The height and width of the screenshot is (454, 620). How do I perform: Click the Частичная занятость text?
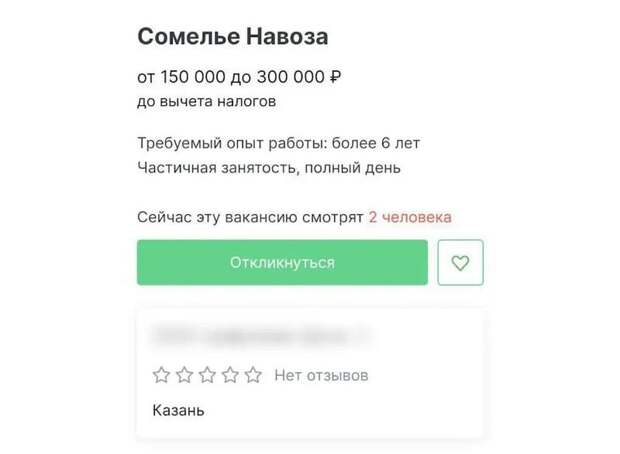pyautogui.click(x=211, y=167)
